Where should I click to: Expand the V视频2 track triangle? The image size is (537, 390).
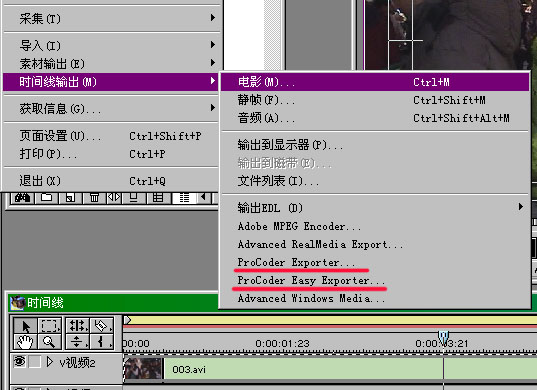(50, 362)
